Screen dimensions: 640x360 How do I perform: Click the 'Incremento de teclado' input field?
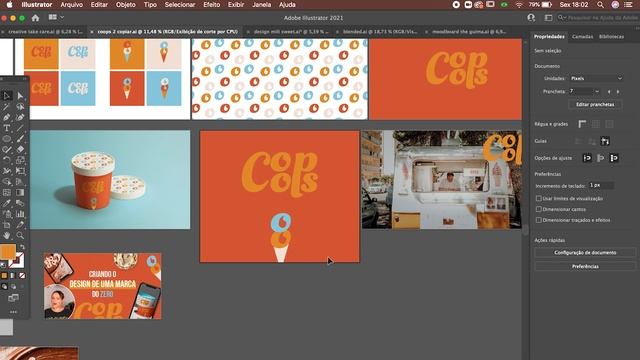tap(601, 185)
